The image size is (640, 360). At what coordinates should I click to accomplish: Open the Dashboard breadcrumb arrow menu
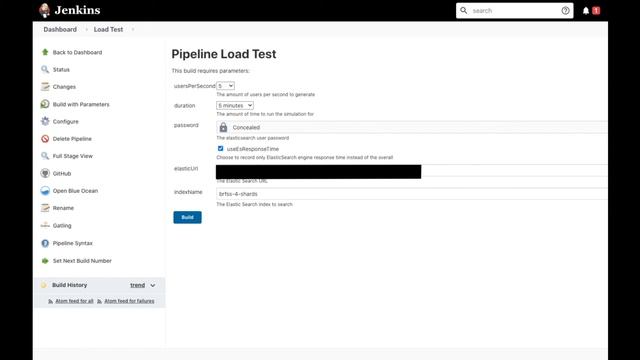[86, 29]
